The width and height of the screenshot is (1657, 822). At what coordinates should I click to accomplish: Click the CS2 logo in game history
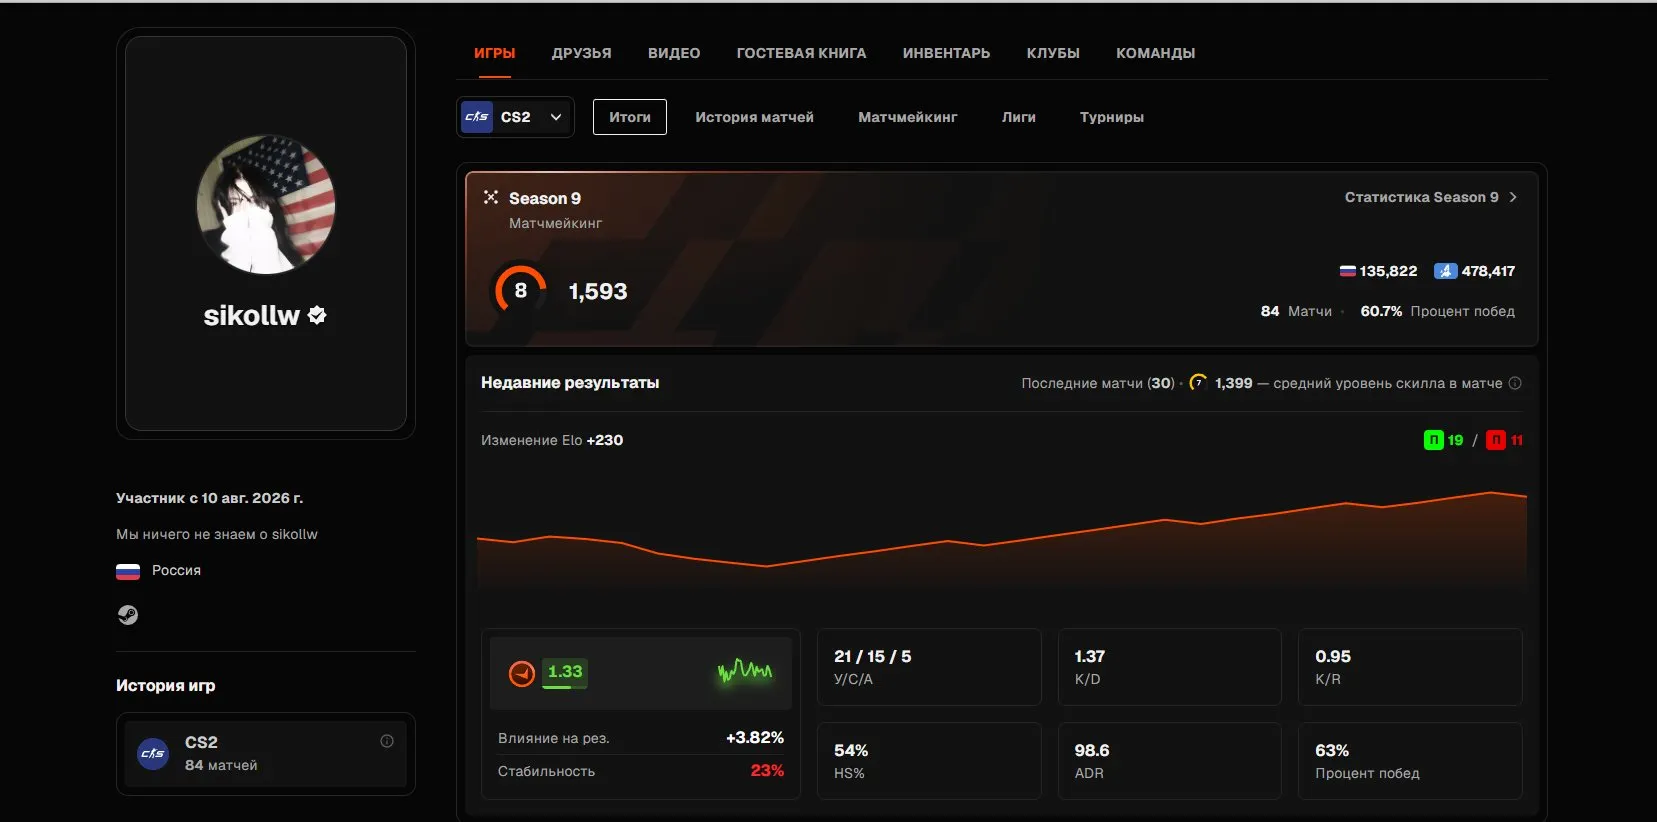(153, 753)
